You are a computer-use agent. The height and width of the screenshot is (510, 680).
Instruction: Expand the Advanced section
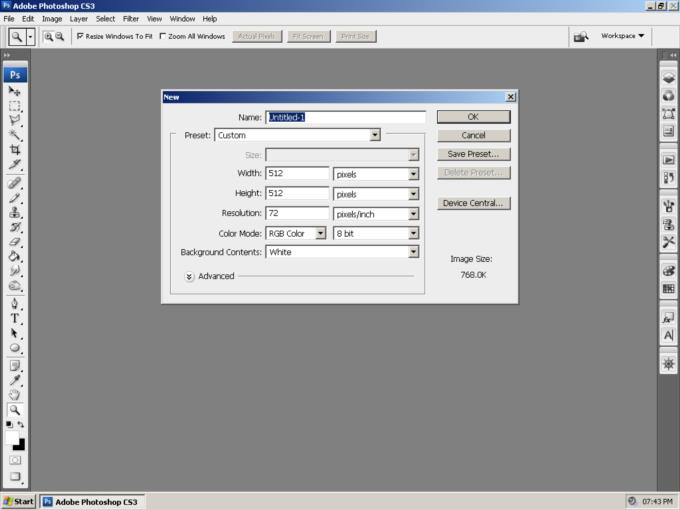tap(189, 276)
